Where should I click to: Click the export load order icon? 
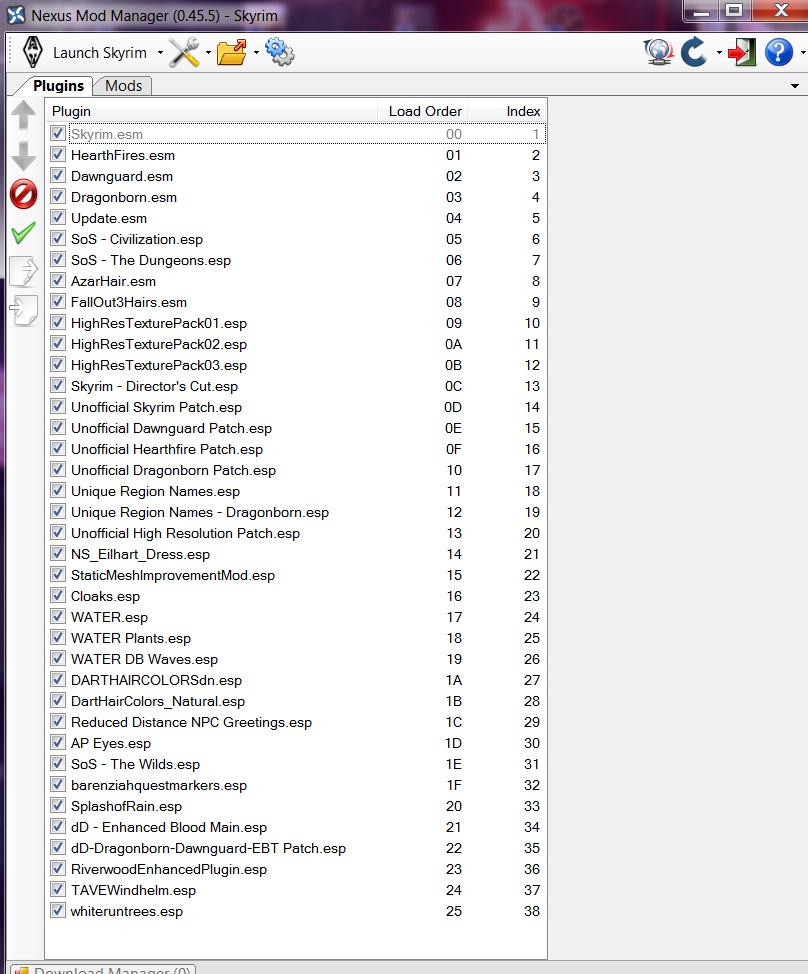pos(23,271)
